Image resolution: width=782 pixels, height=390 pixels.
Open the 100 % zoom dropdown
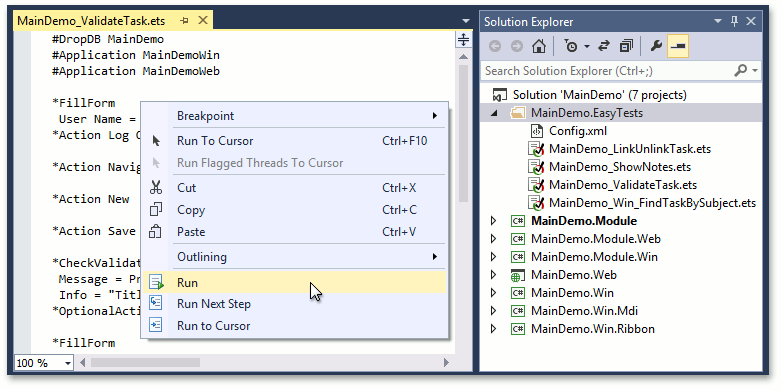(68, 364)
